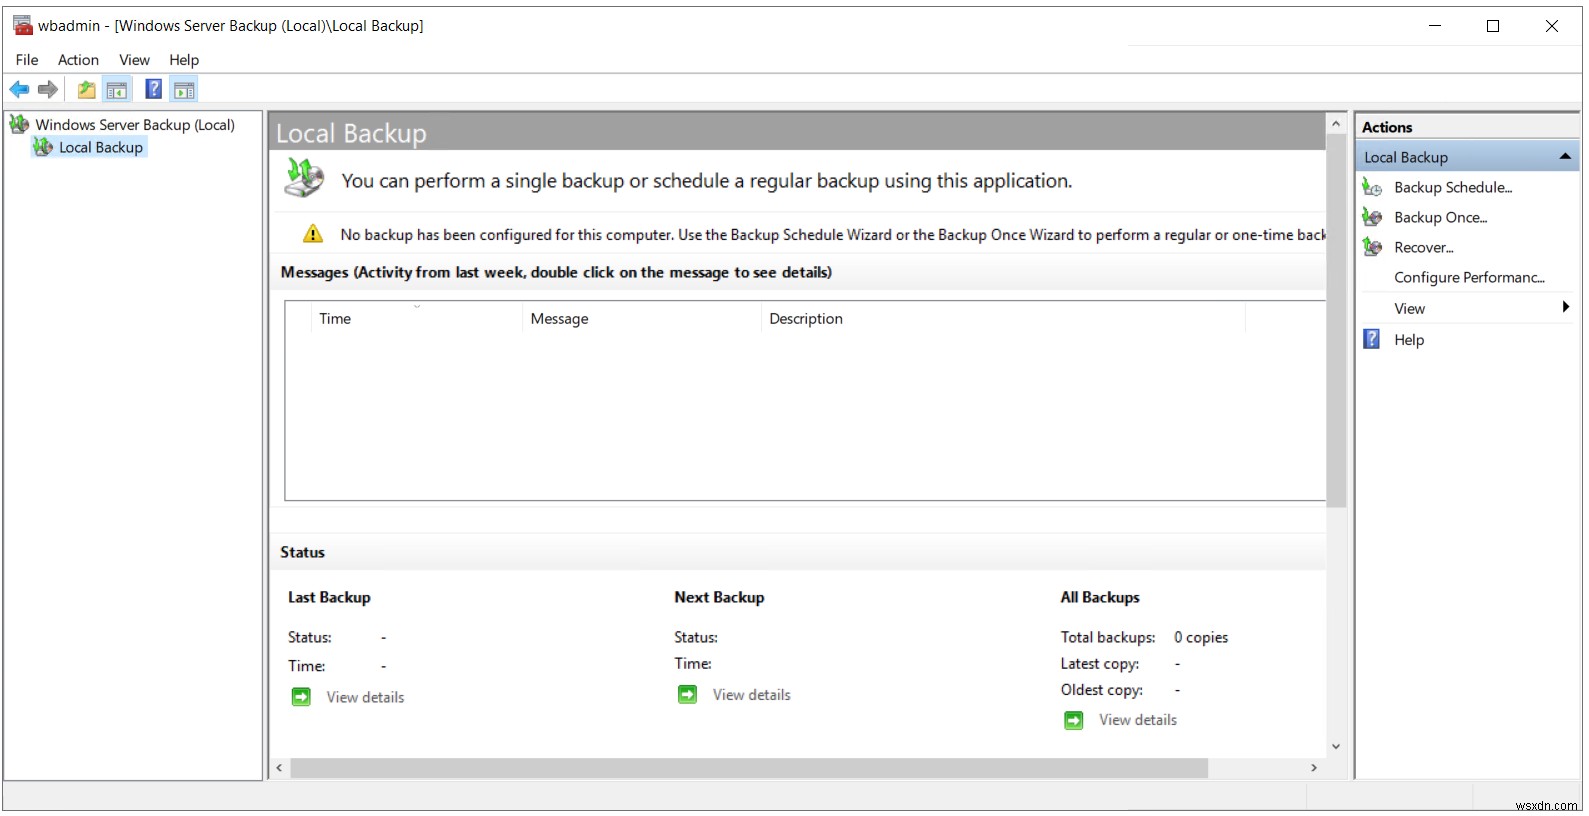Click the Status section heading
Screen dimensions: 1589x816
(x=302, y=552)
